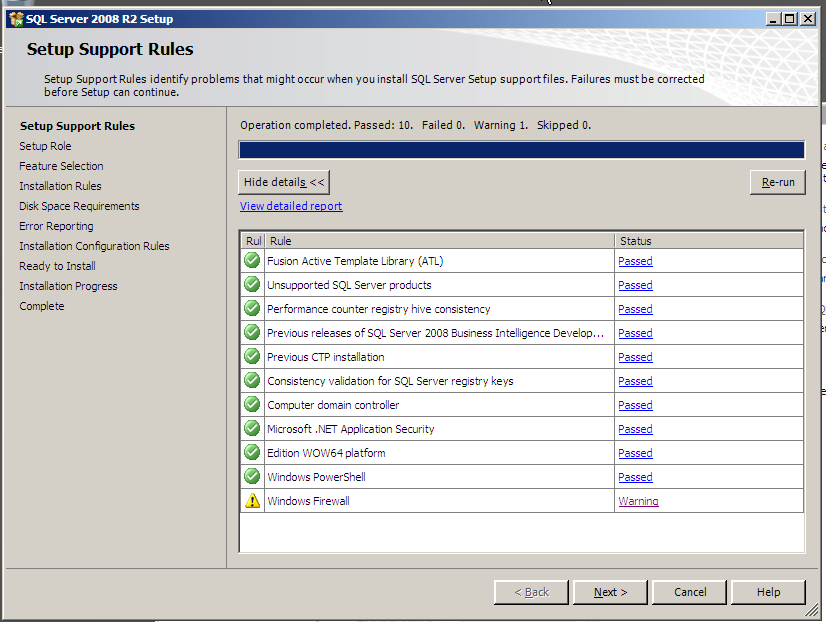The image size is (826, 622).
Task: Re-run the setup support rules
Action: click(x=778, y=182)
